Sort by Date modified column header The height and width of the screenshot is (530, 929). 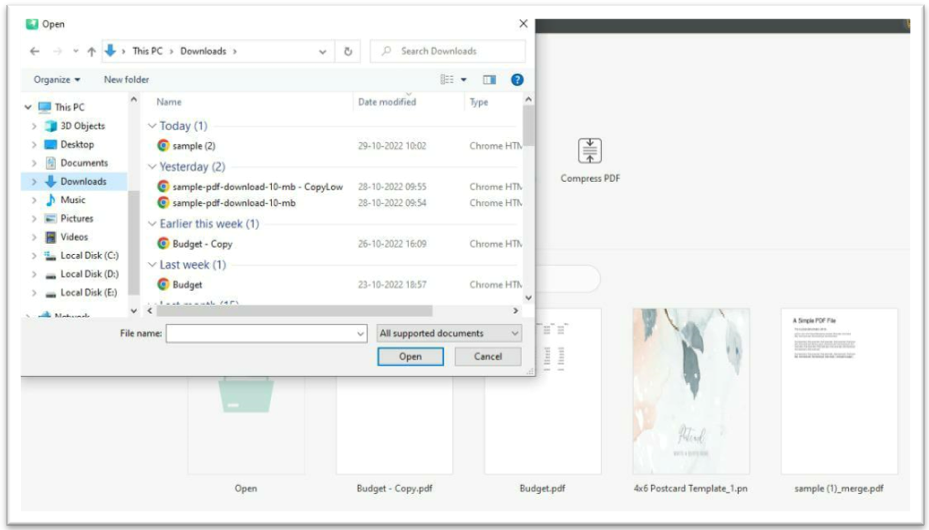pyautogui.click(x=387, y=102)
